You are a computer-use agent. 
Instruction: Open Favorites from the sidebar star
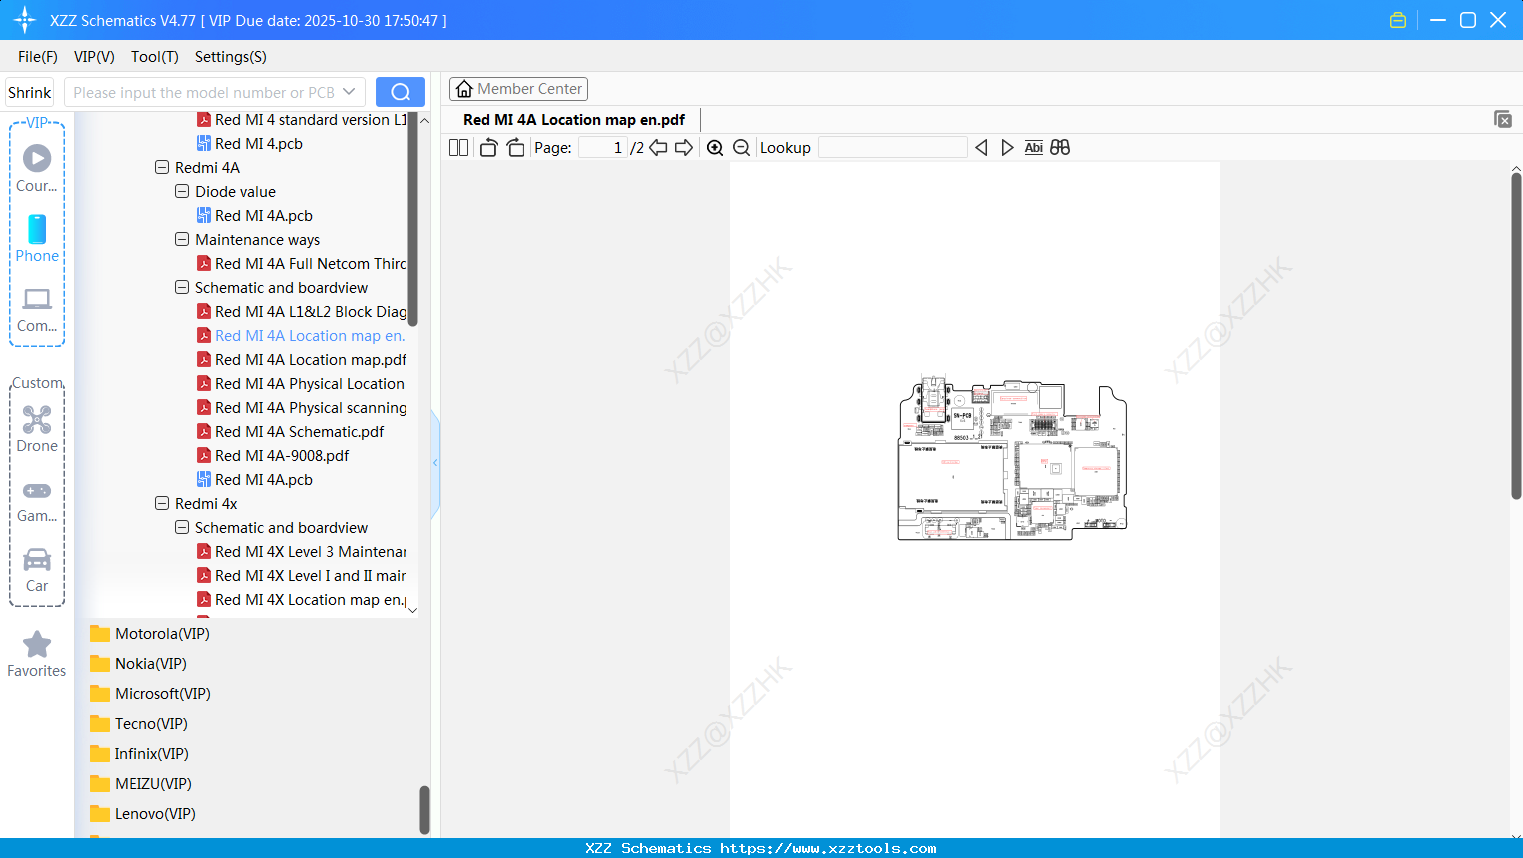pyautogui.click(x=36, y=652)
